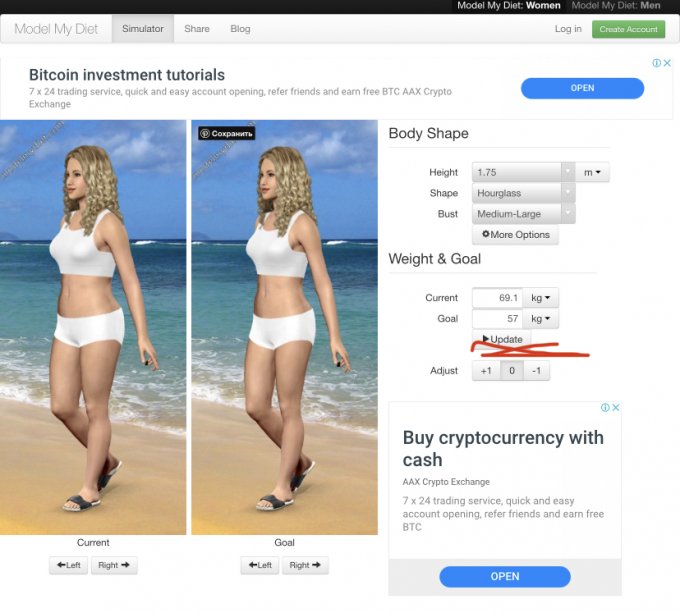Open the height unit dropdown

pos(594,172)
